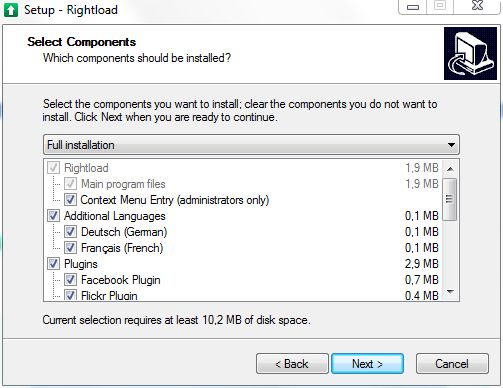Uncheck Context Menu Entry checkbox
The height and width of the screenshot is (388, 503).
pos(70,200)
